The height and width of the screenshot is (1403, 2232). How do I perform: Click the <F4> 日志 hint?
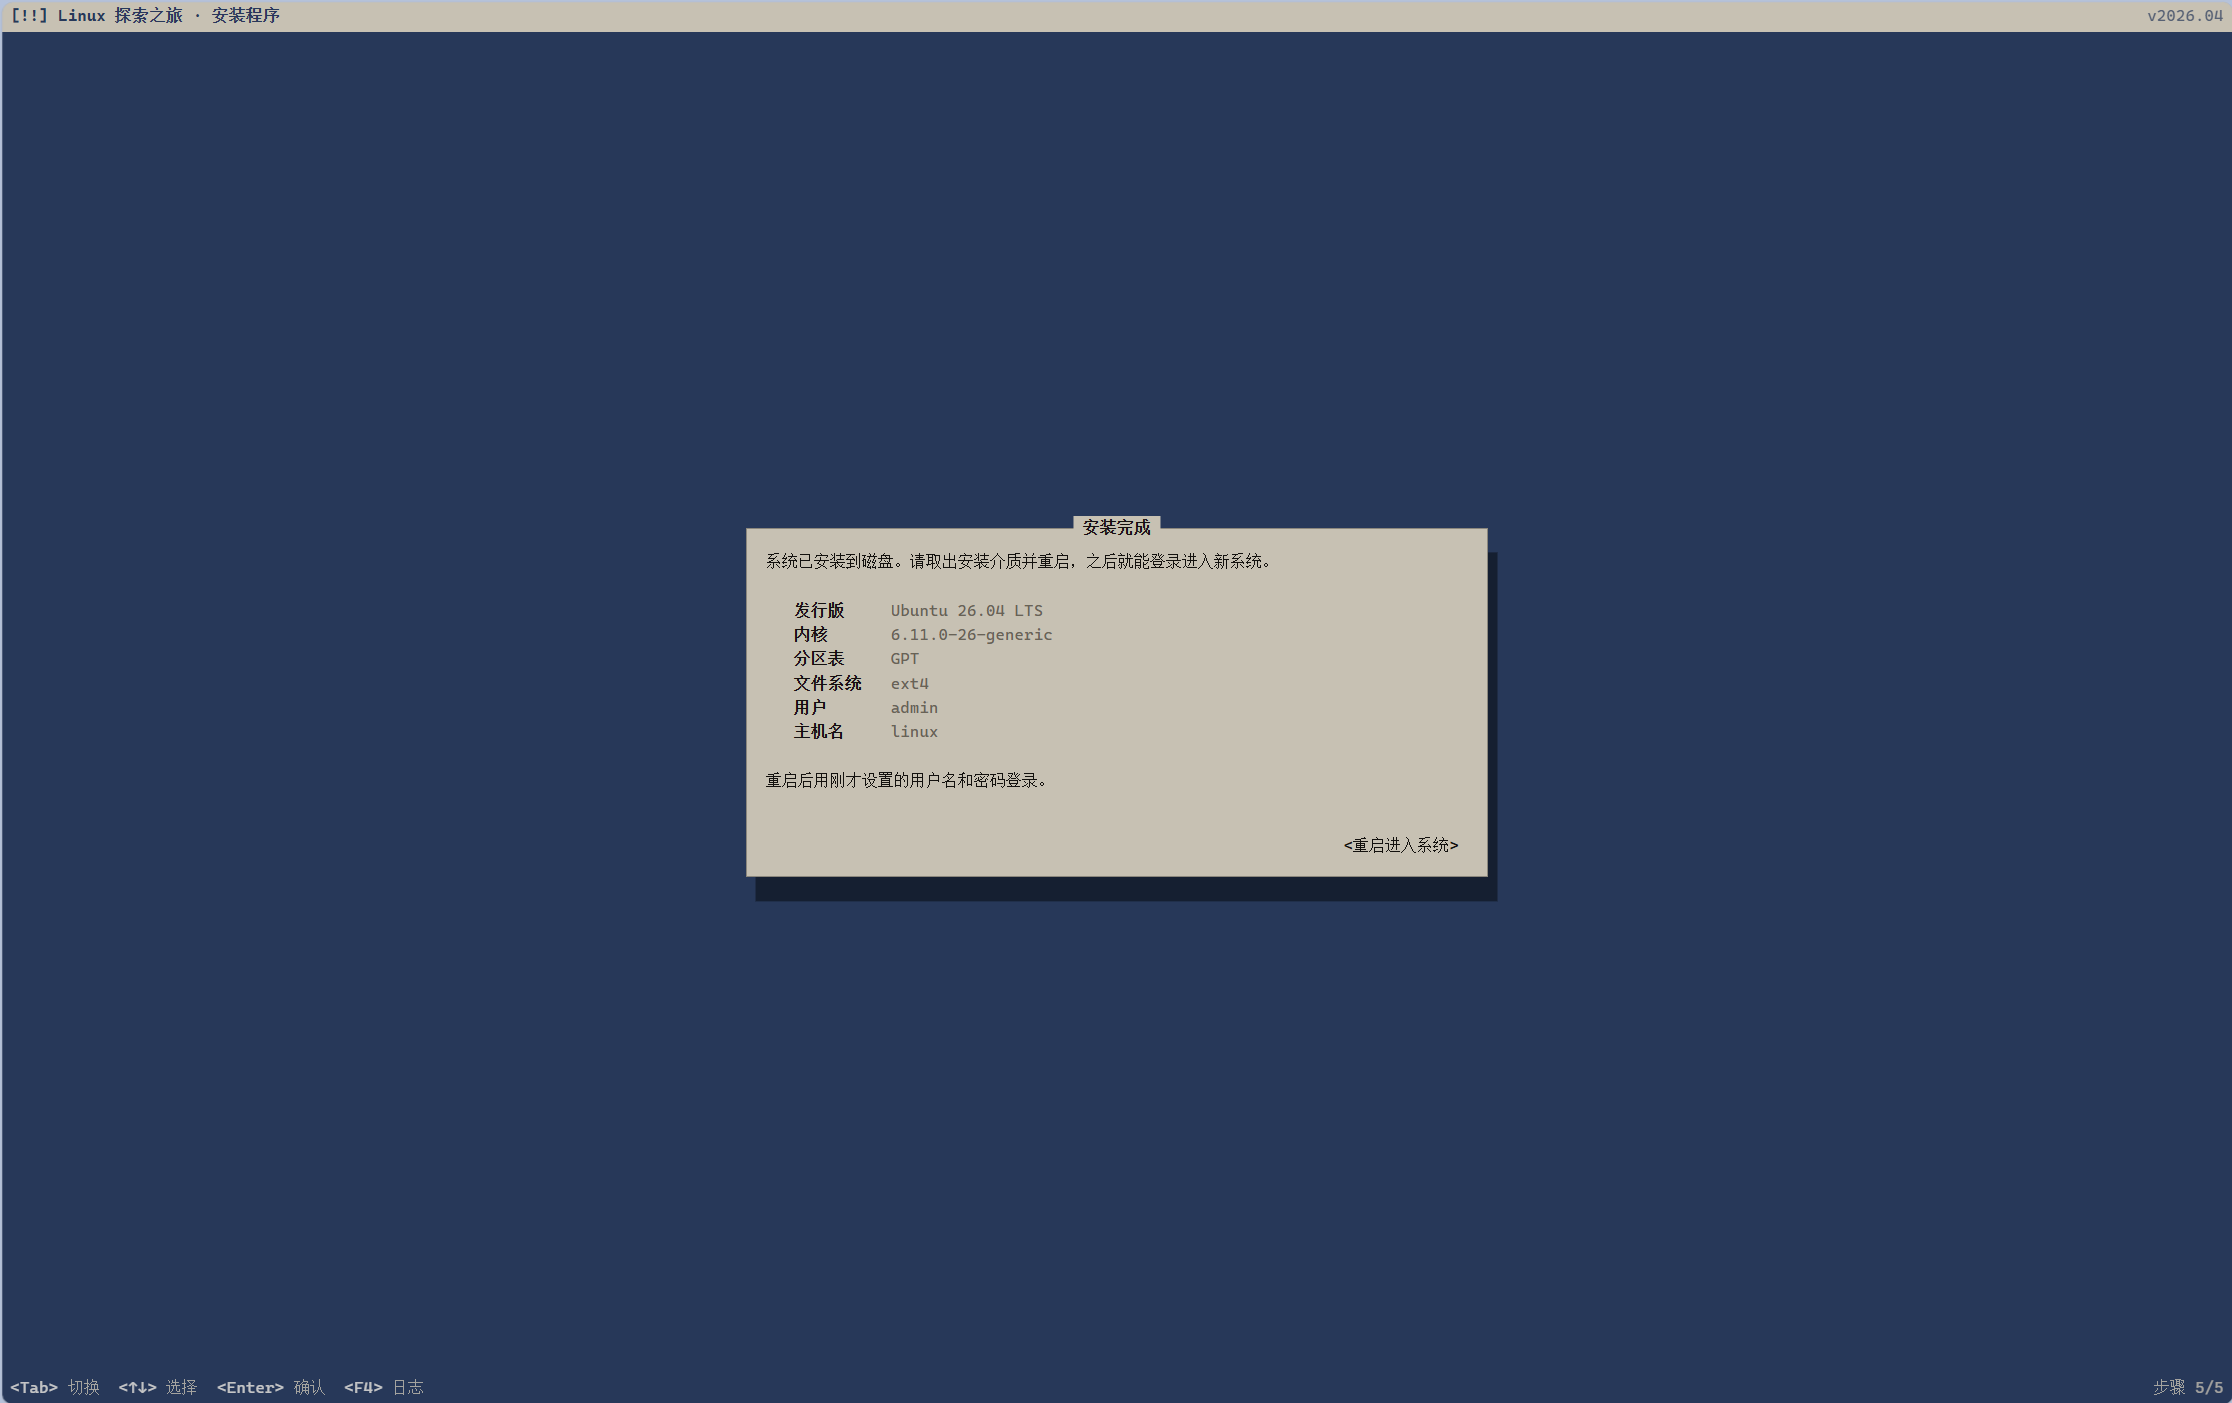coord(384,1387)
